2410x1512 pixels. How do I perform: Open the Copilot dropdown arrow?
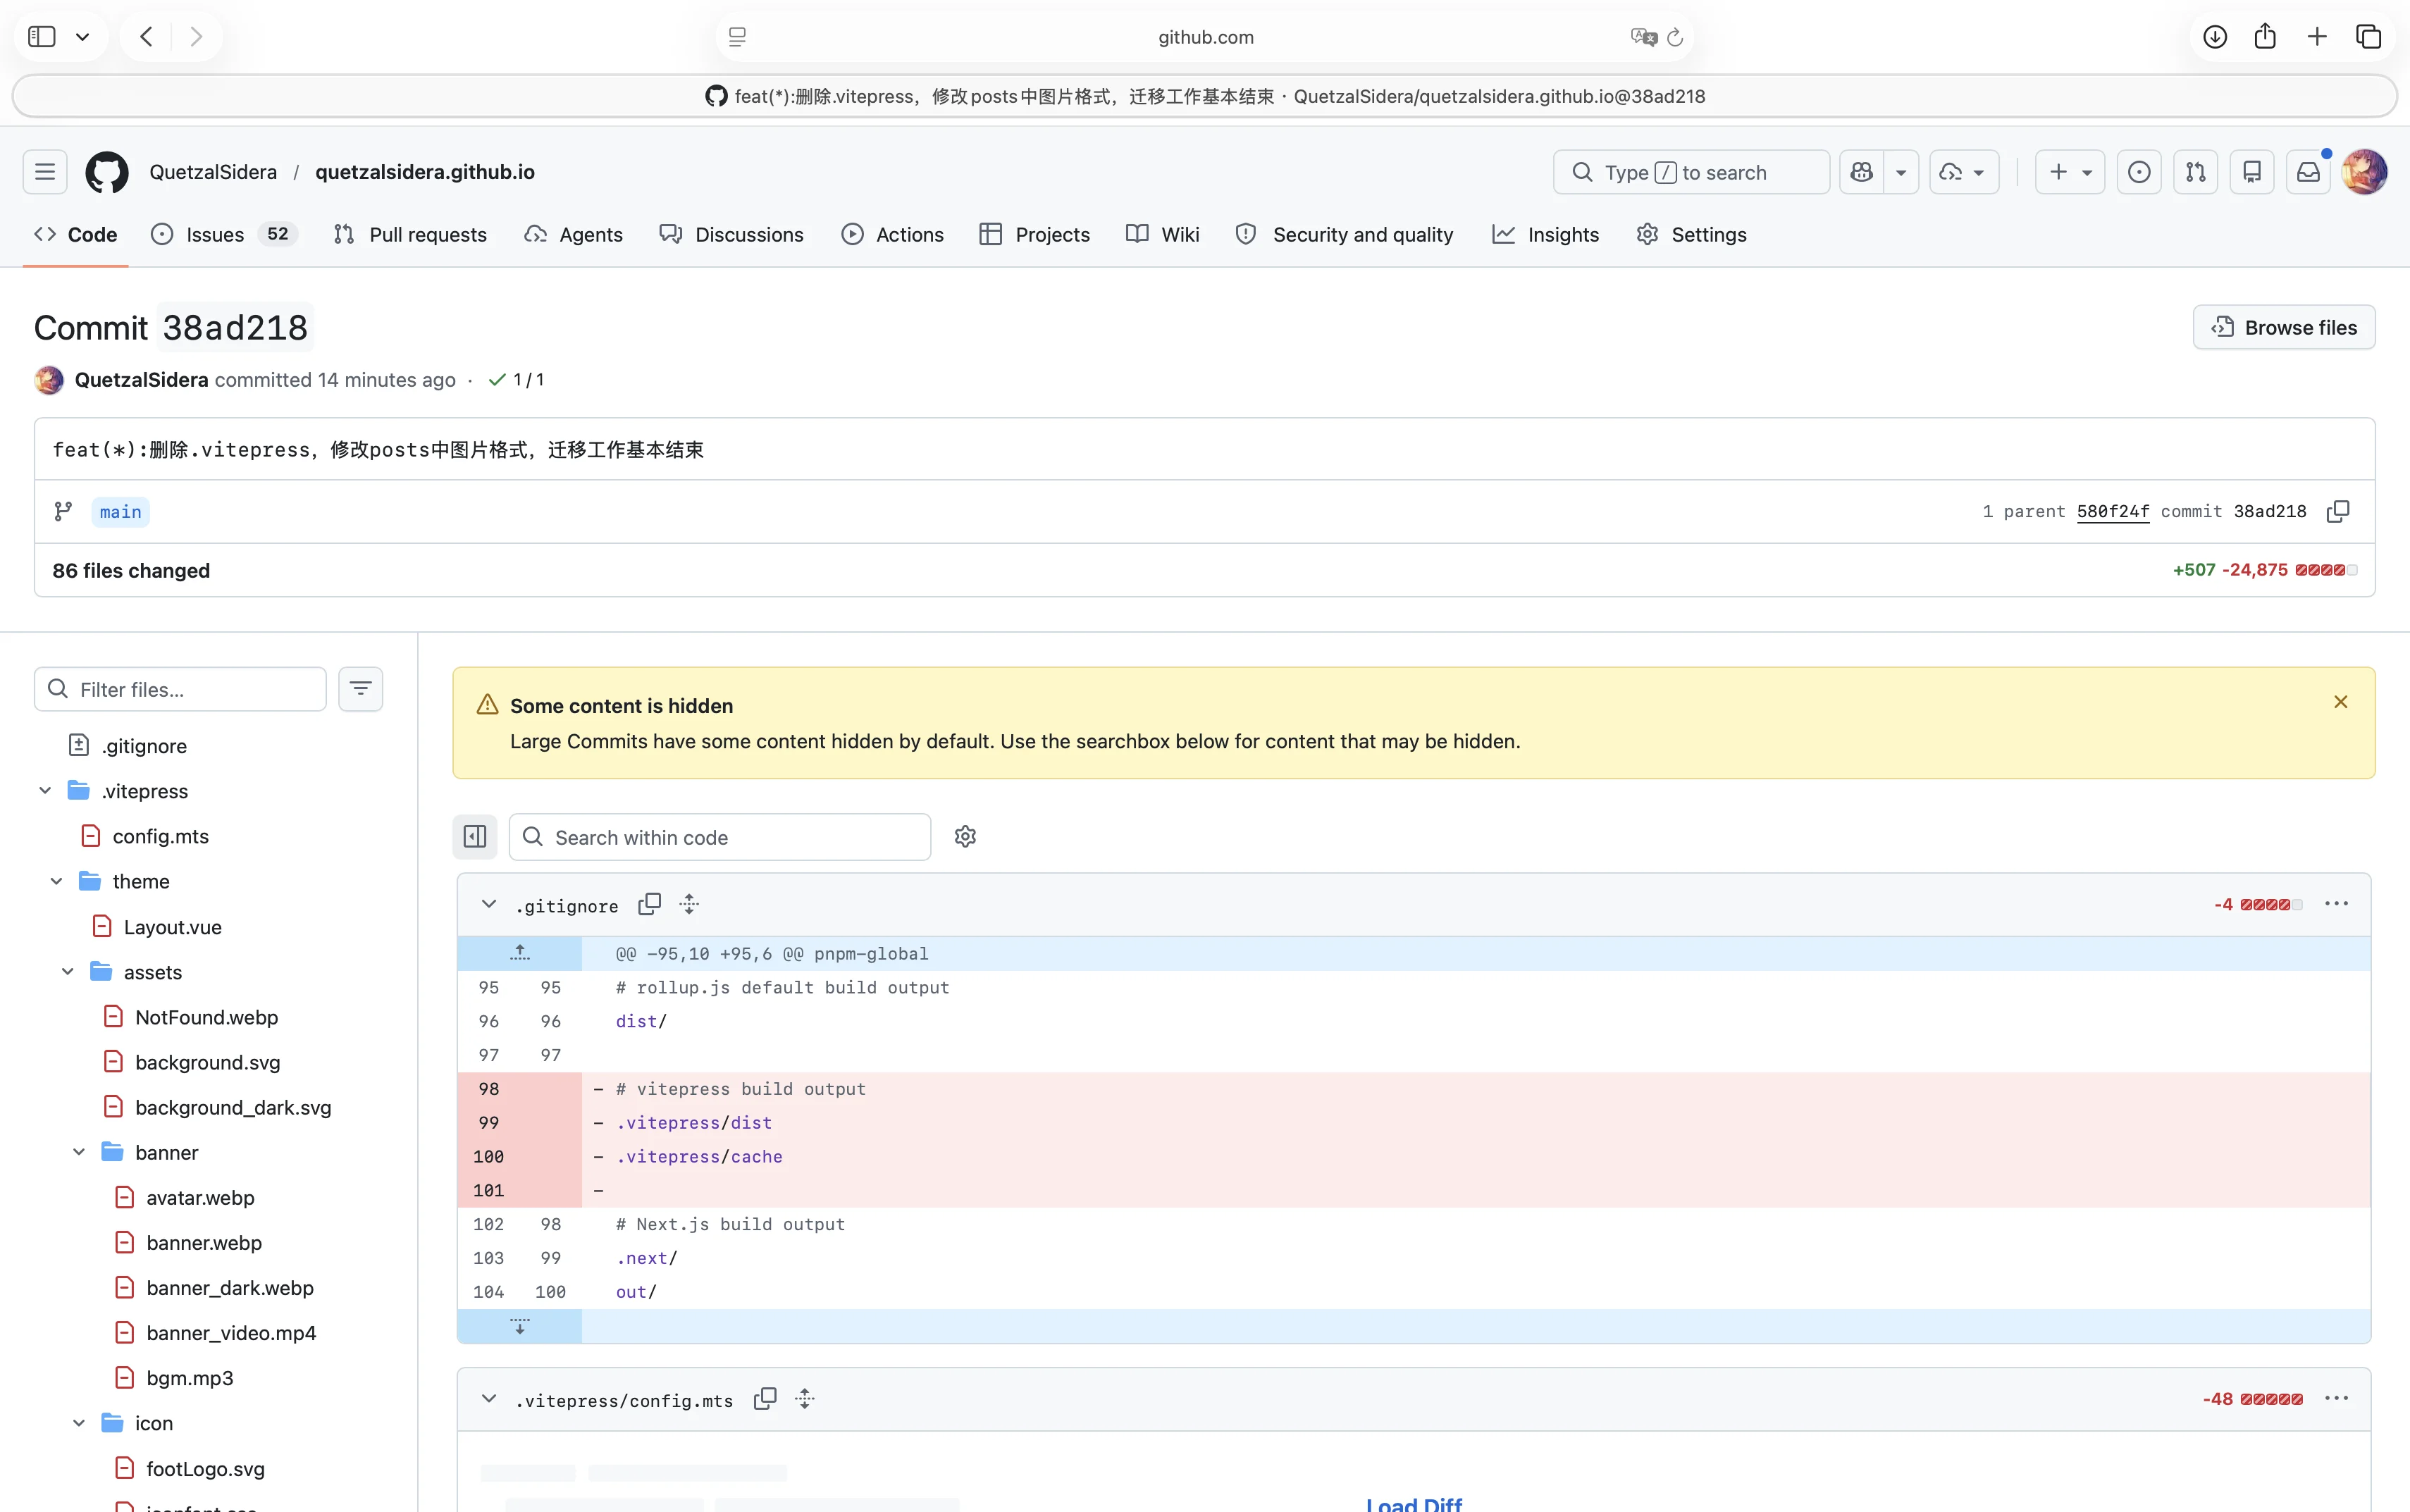click(x=1901, y=172)
